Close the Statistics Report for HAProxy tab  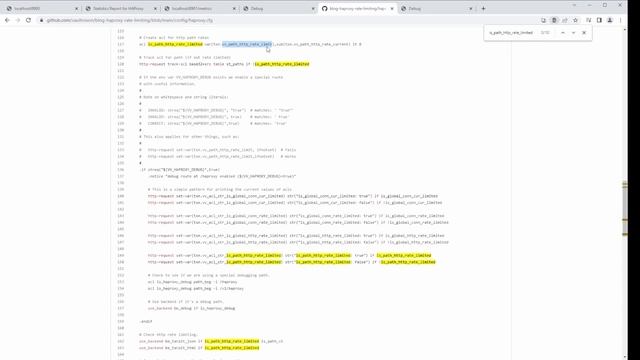coord(155,9)
